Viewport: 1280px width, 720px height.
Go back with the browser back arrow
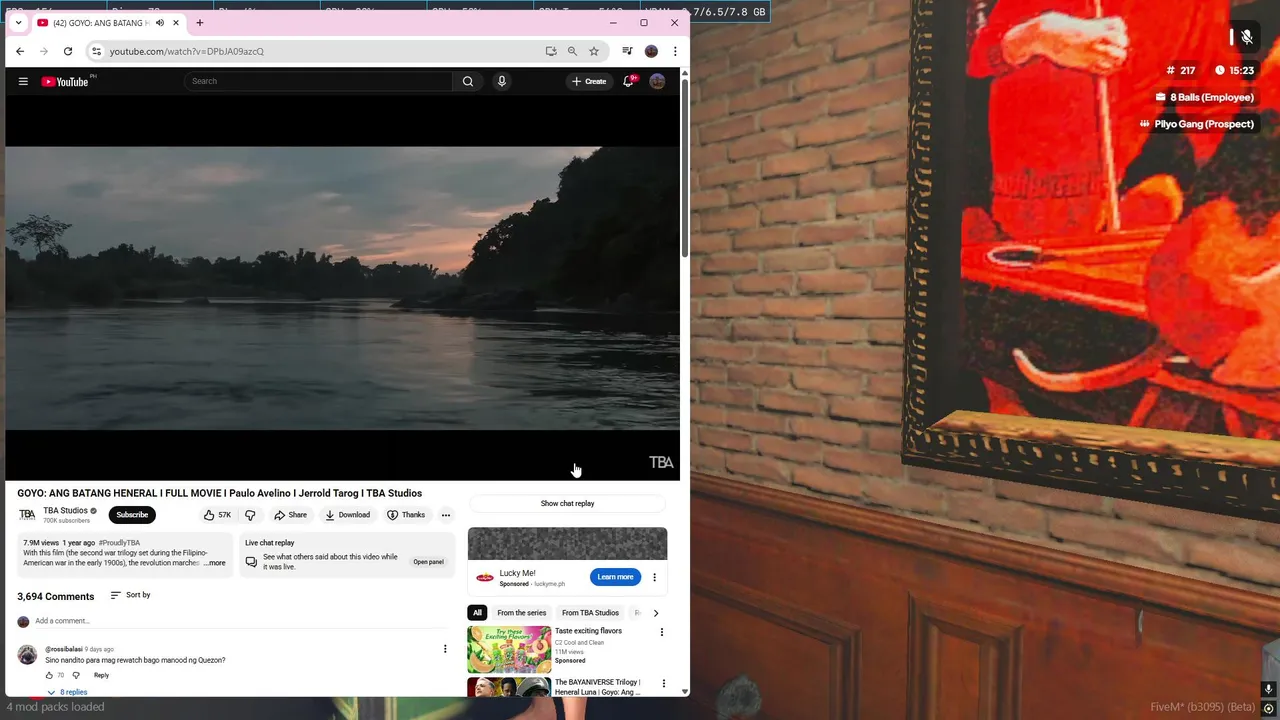click(20, 51)
